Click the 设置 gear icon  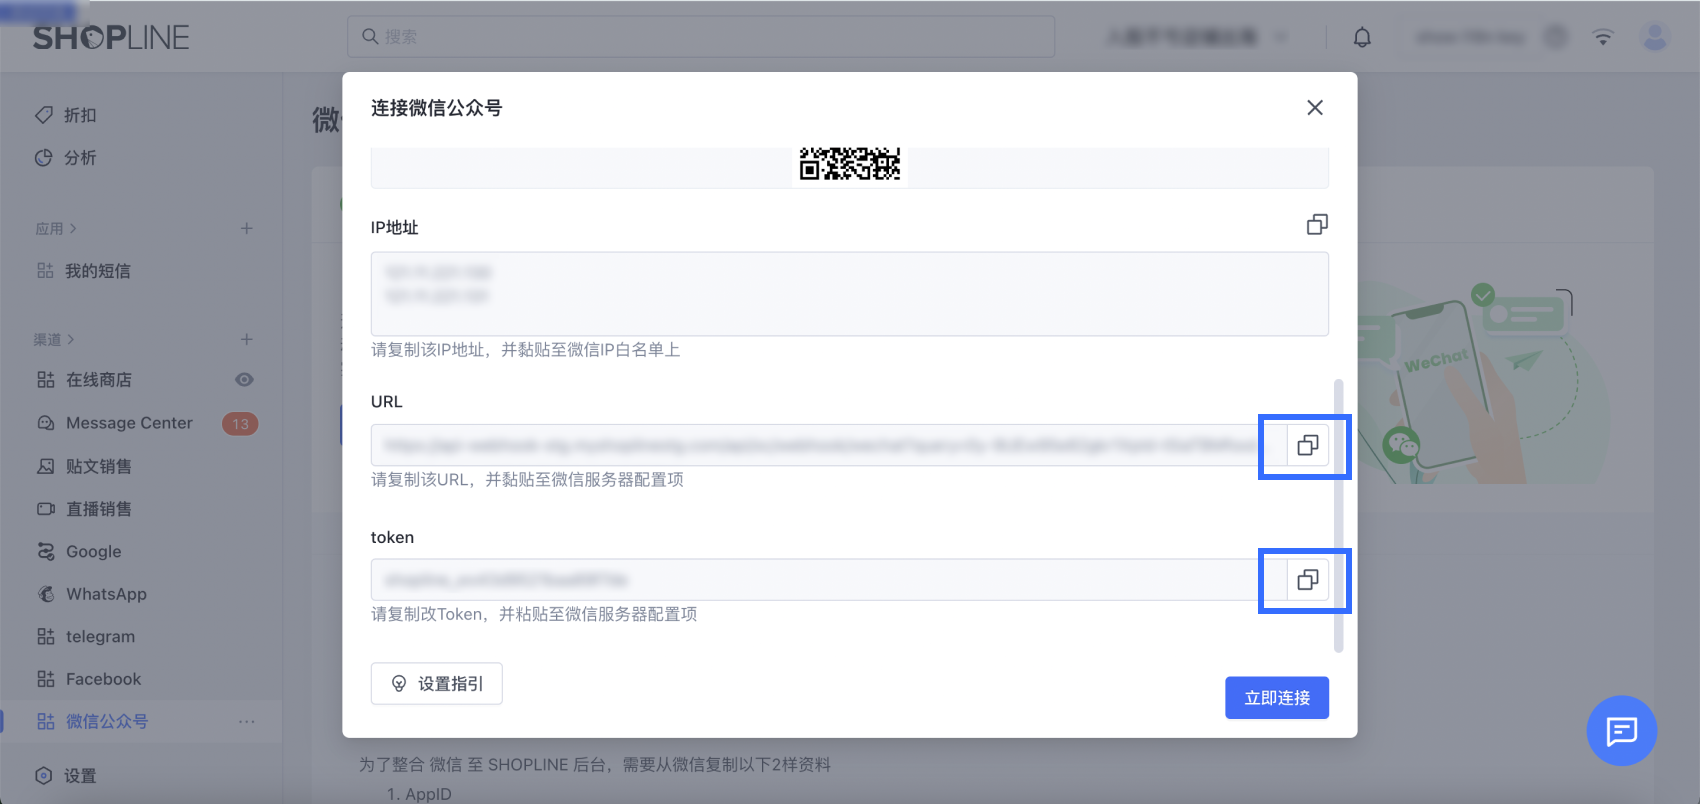[44, 776]
